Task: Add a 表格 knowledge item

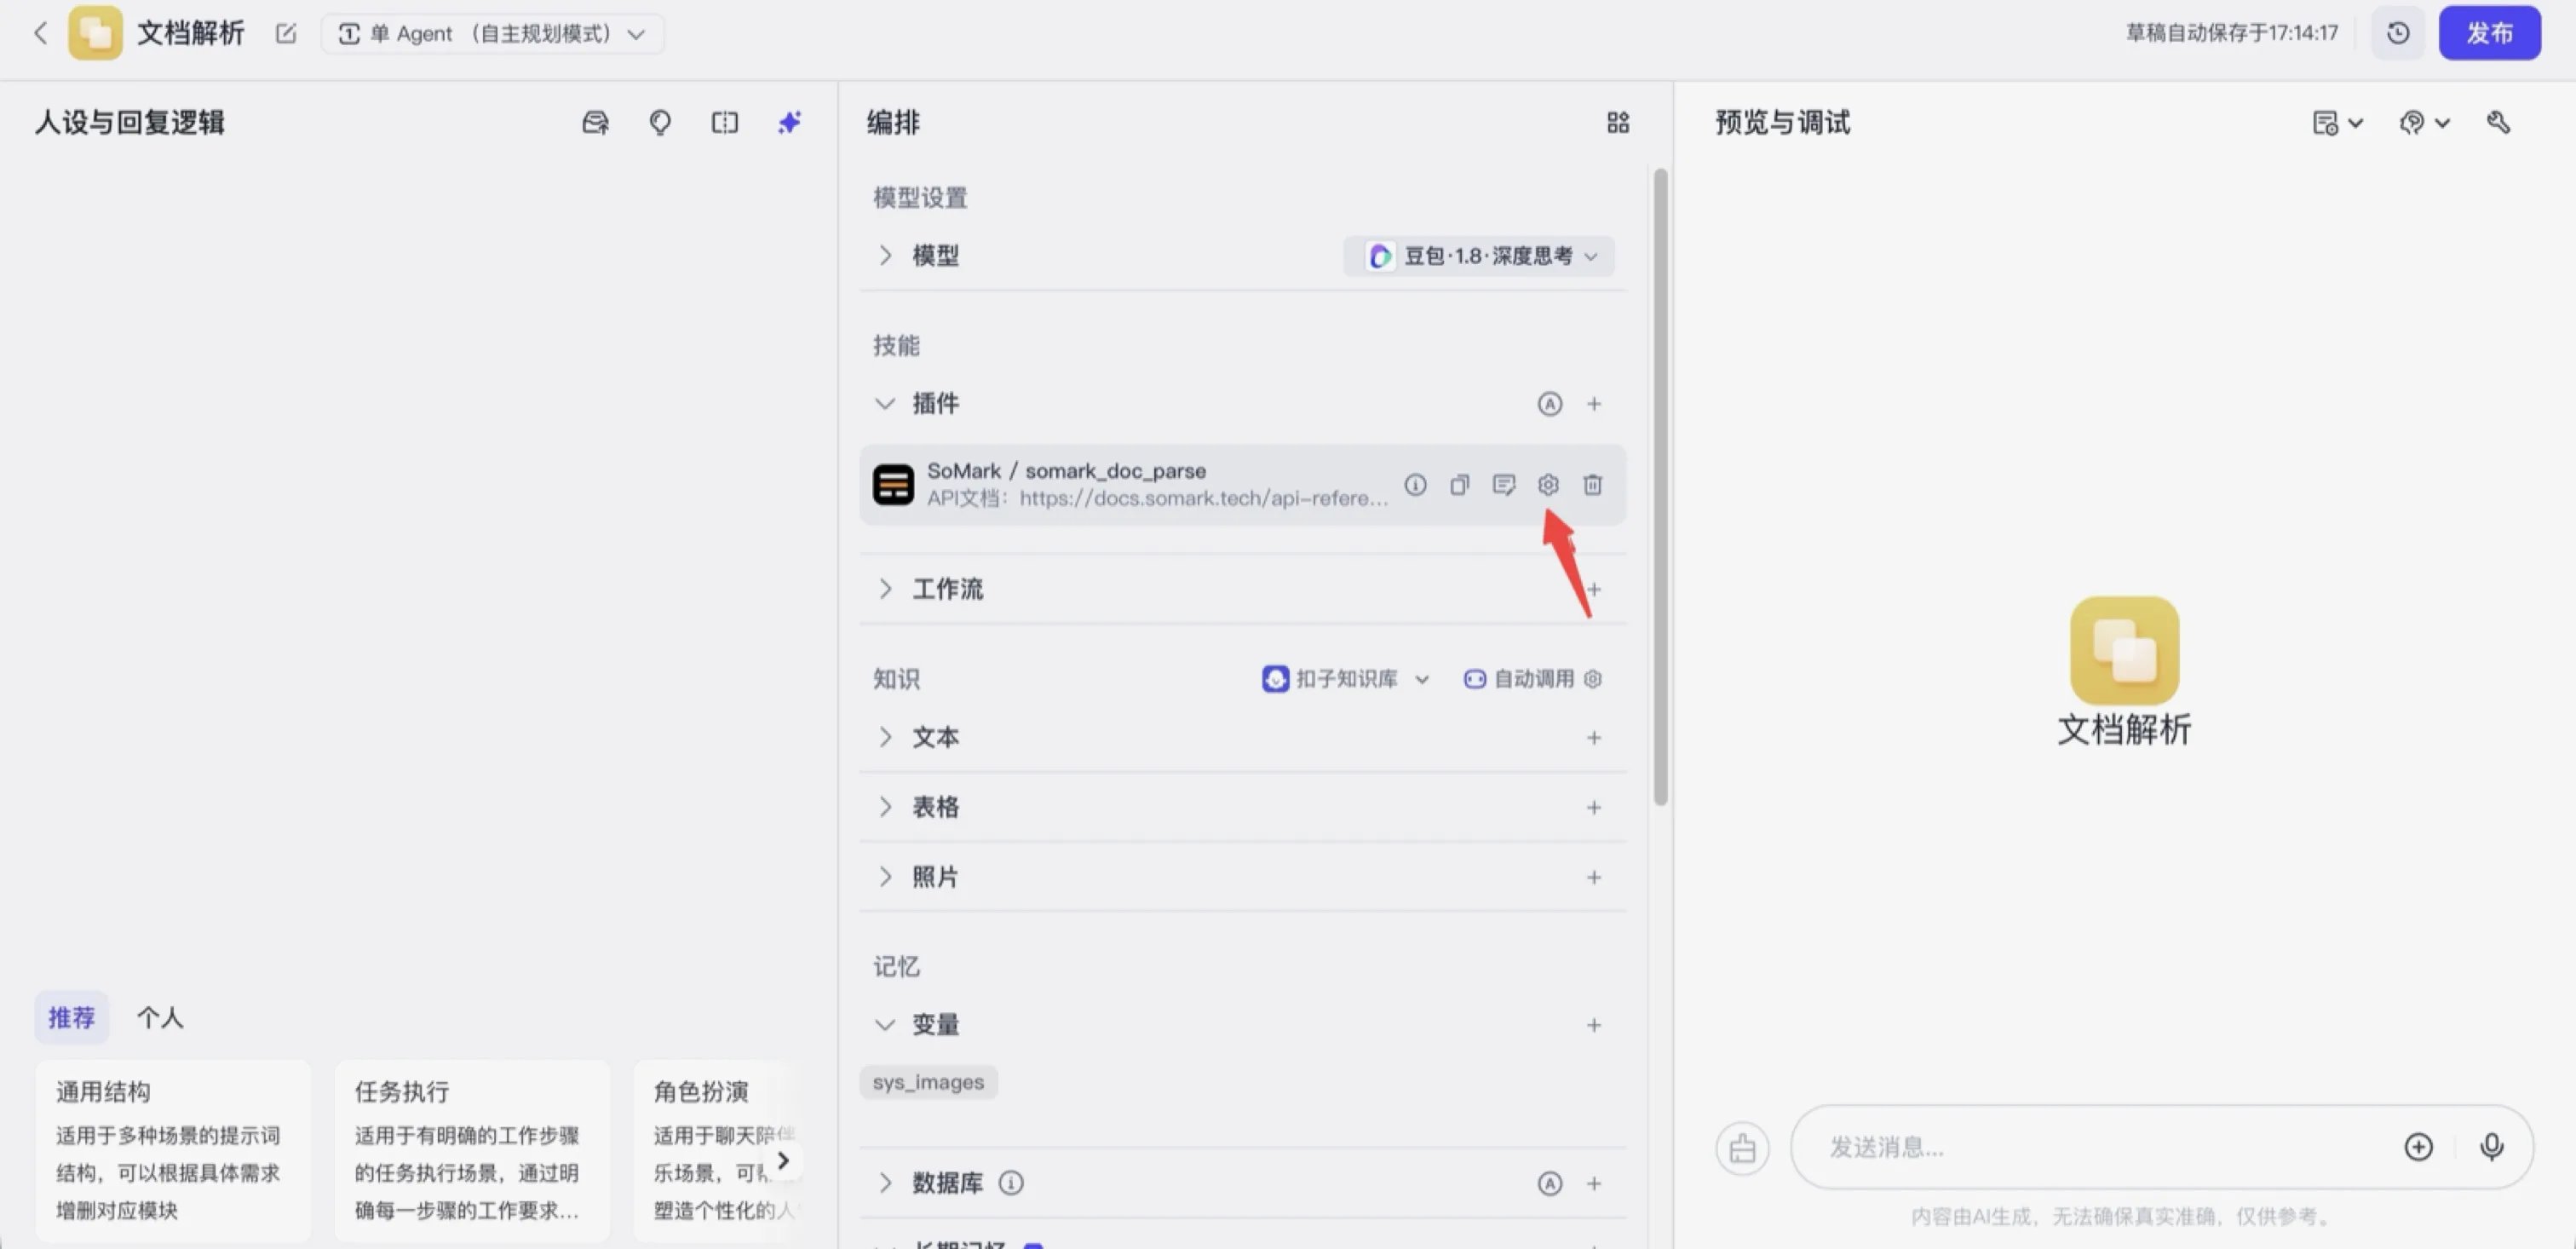Action: (x=1594, y=808)
